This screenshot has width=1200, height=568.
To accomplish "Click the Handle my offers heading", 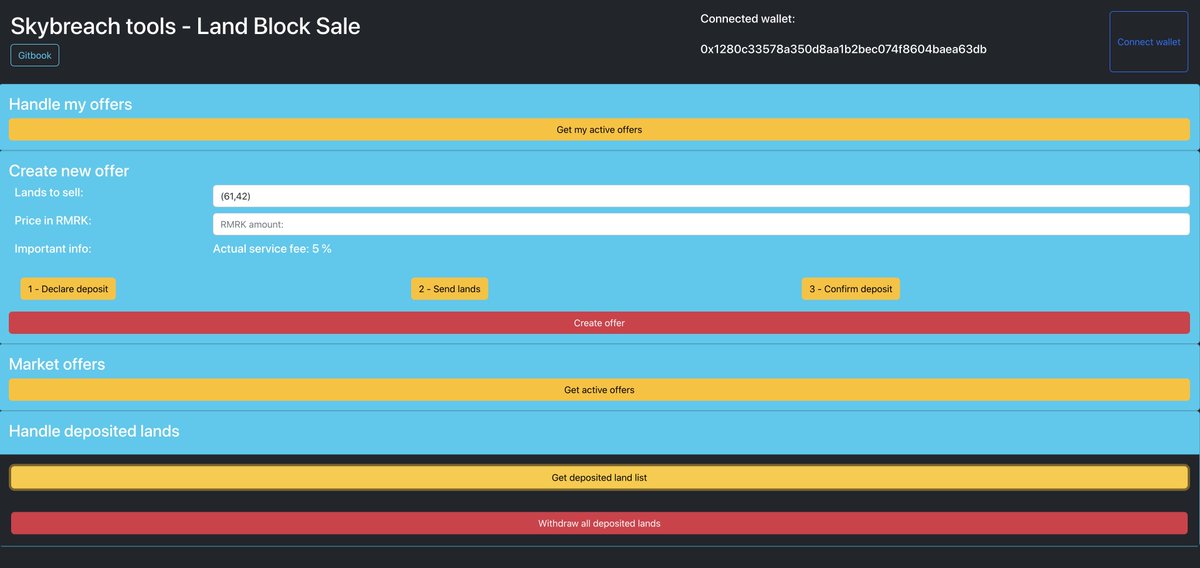I will 70,104.
